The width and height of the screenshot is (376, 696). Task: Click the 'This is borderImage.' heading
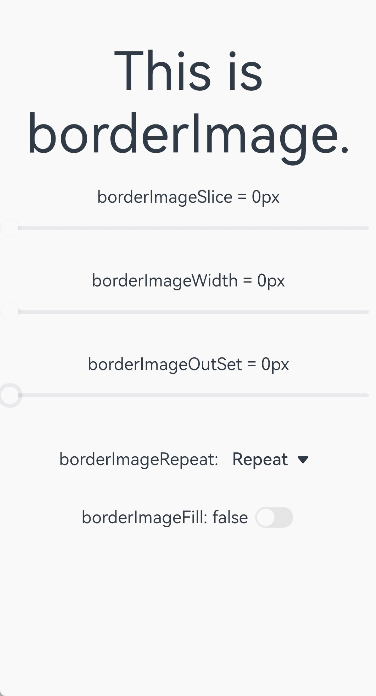pos(188,103)
